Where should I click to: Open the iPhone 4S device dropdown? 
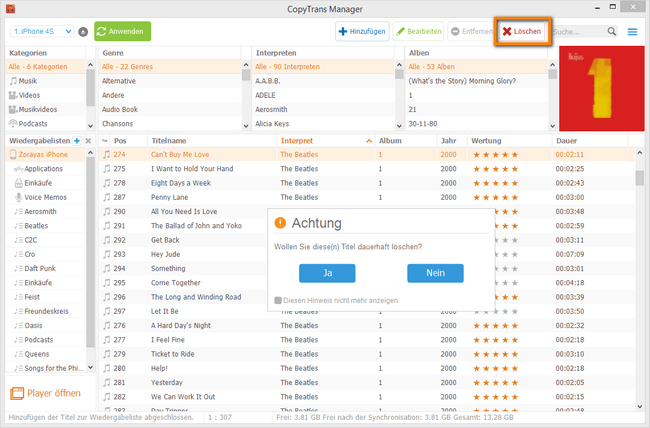click(x=42, y=32)
